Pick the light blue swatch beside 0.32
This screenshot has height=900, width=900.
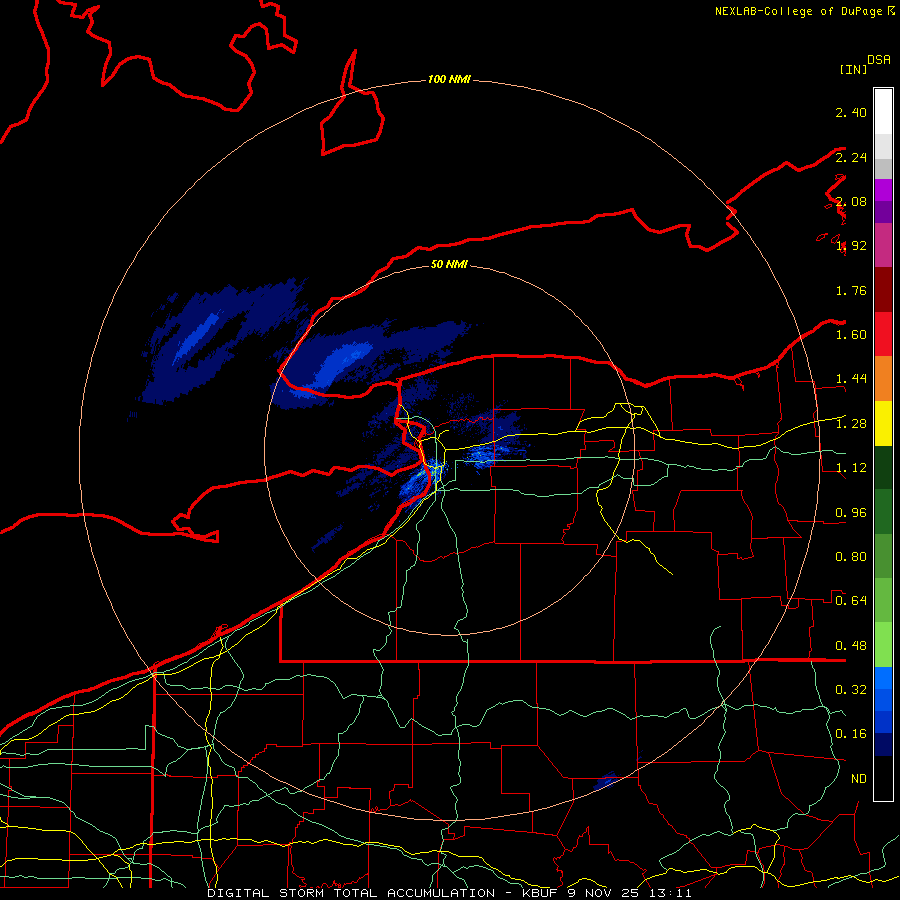tap(883, 678)
